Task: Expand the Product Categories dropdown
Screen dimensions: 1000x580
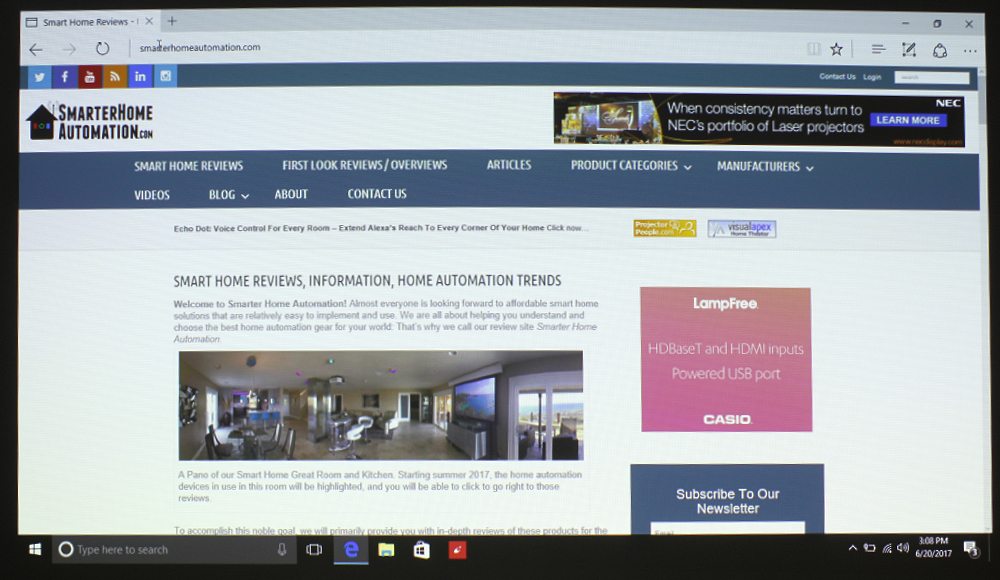Action: coord(630,165)
